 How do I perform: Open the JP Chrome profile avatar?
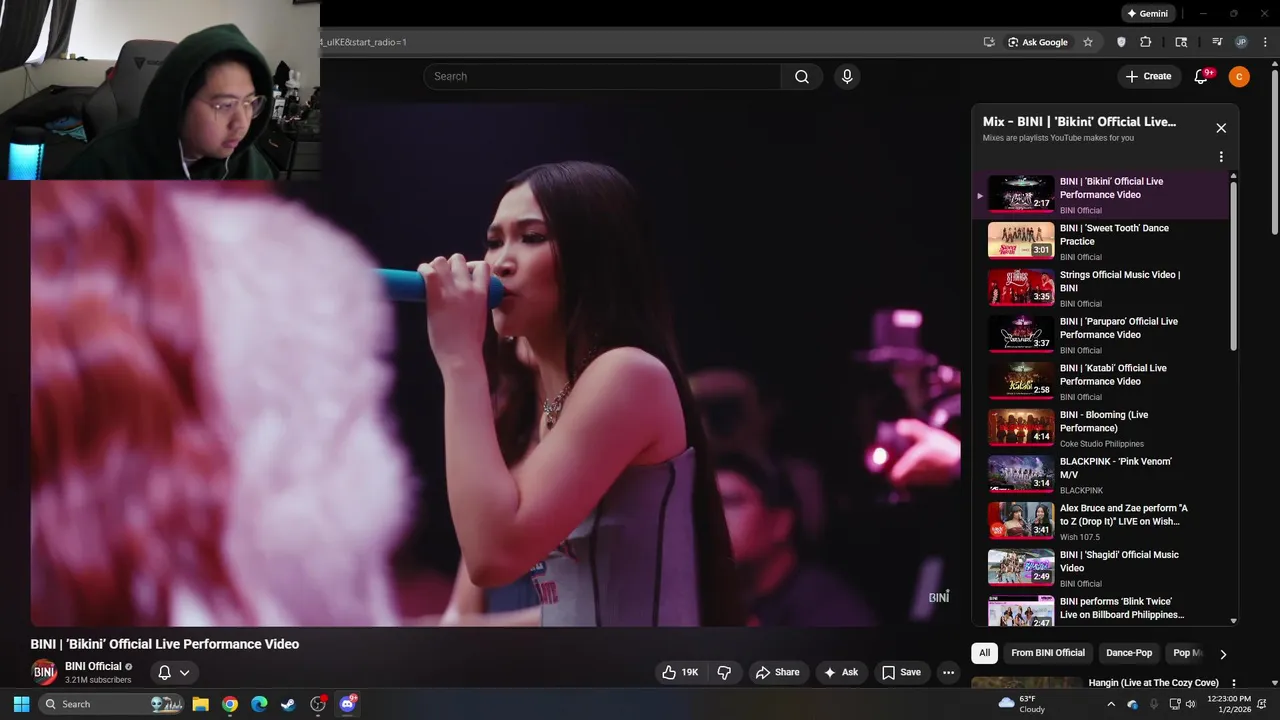(x=1241, y=42)
